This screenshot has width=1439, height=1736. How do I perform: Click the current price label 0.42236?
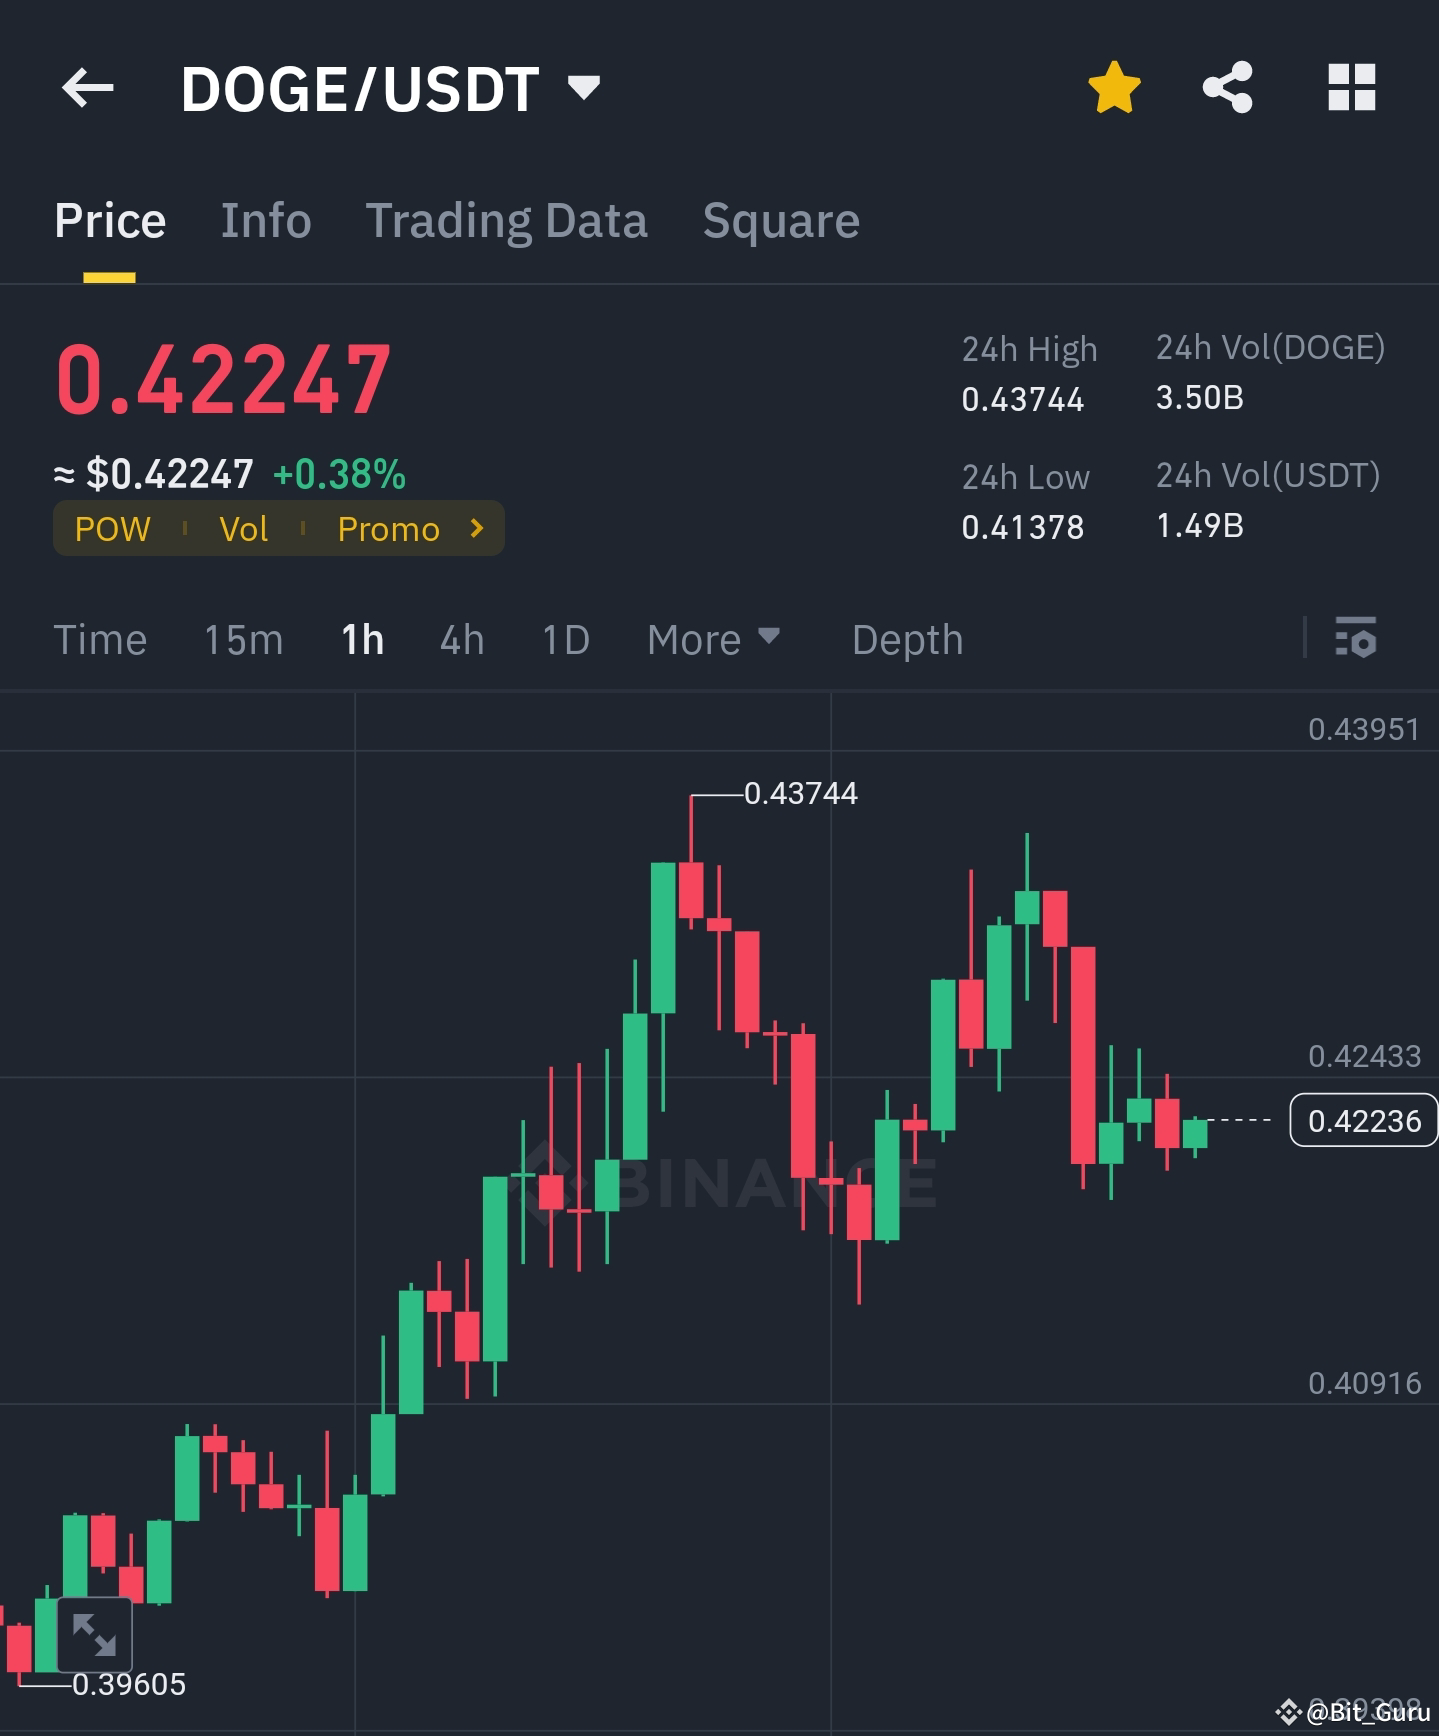point(1363,1121)
